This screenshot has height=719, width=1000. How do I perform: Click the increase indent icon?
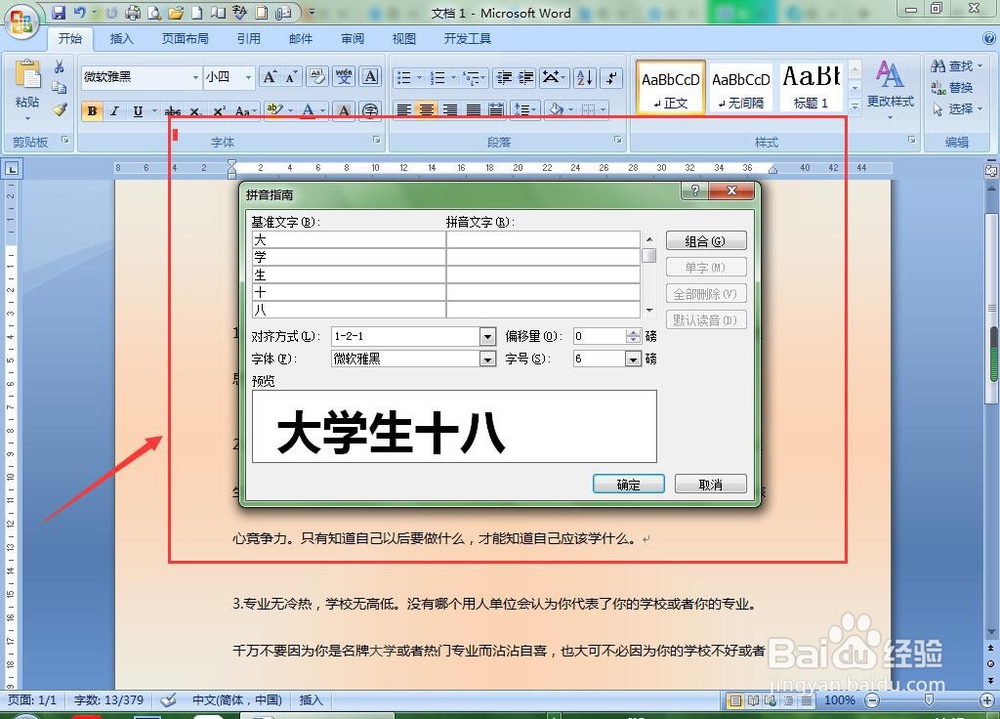point(526,77)
